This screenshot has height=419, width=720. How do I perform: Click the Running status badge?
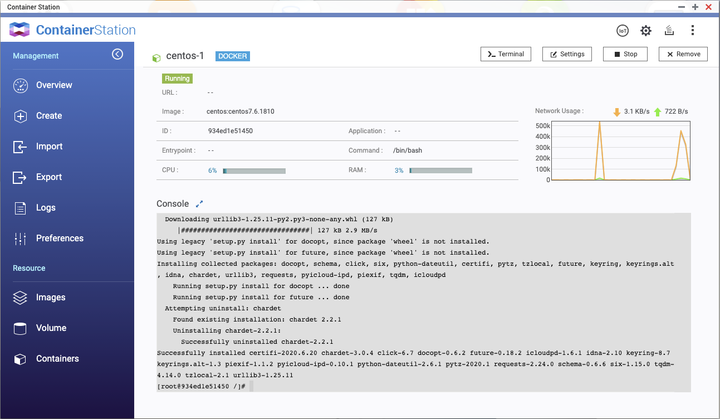pos(177,79)
